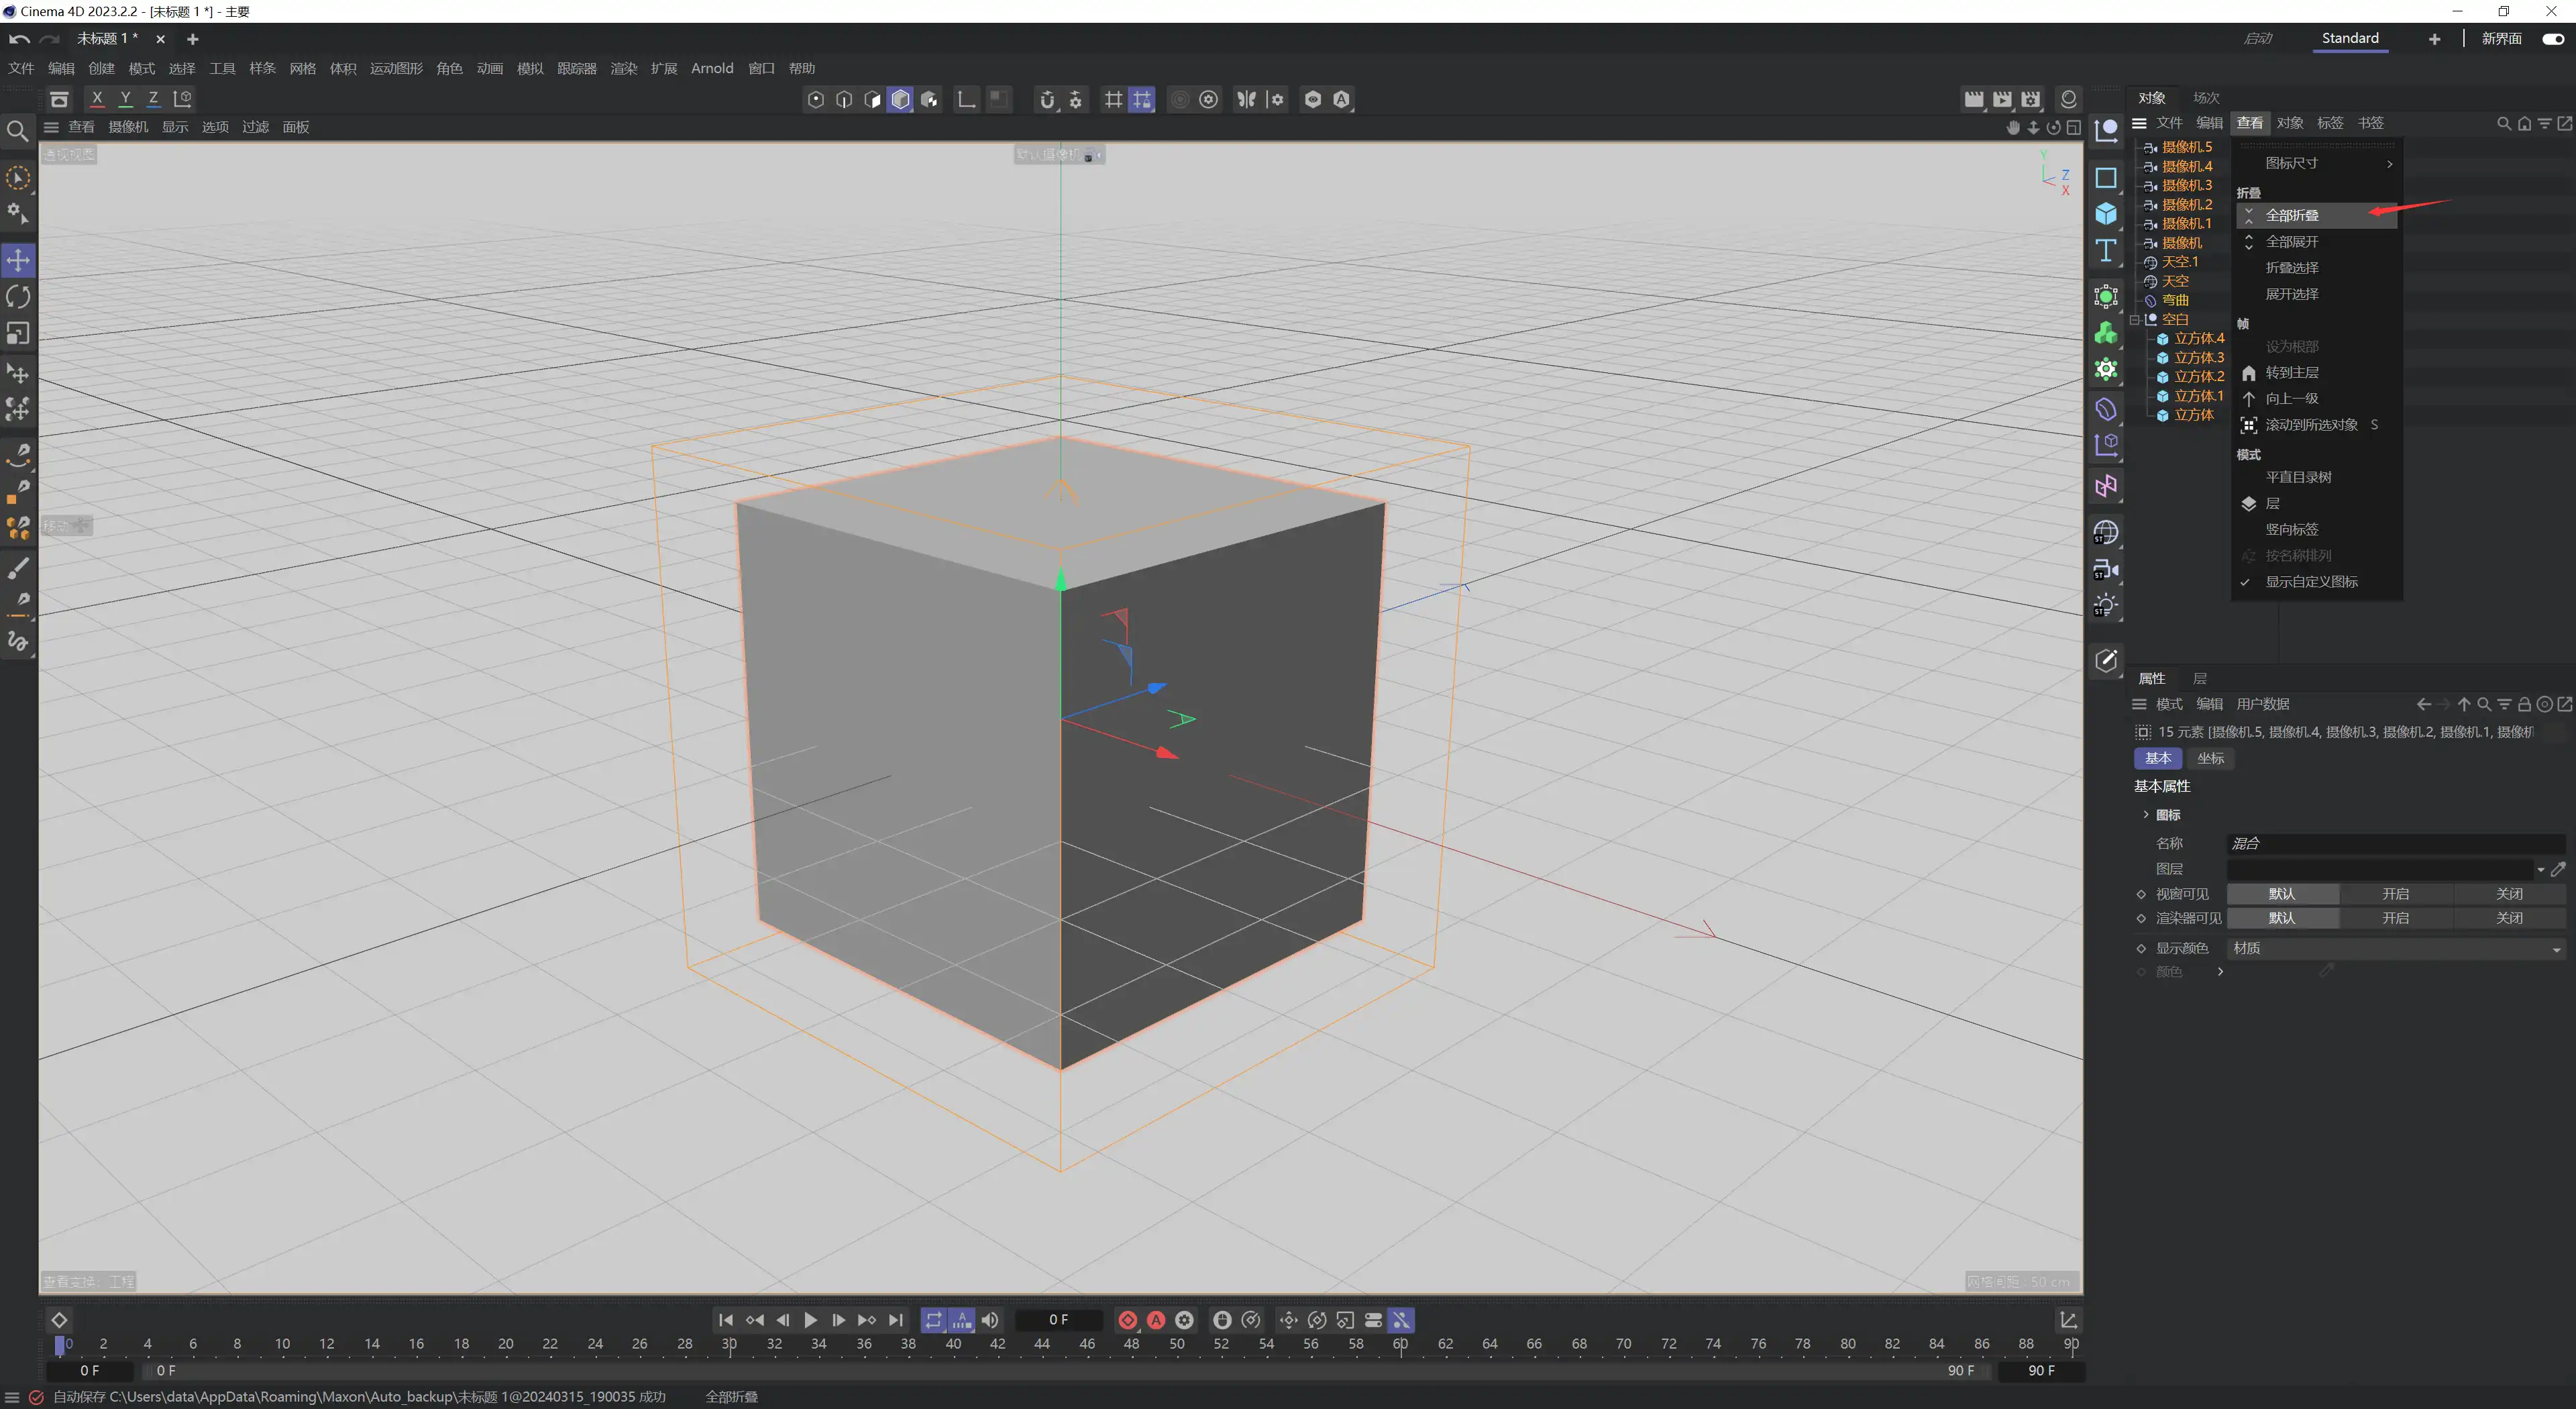Click the 基本 attribute tab button
Image resolution: width=2576 pixels, height=1409 pixels.
(x=2158, y=758)
